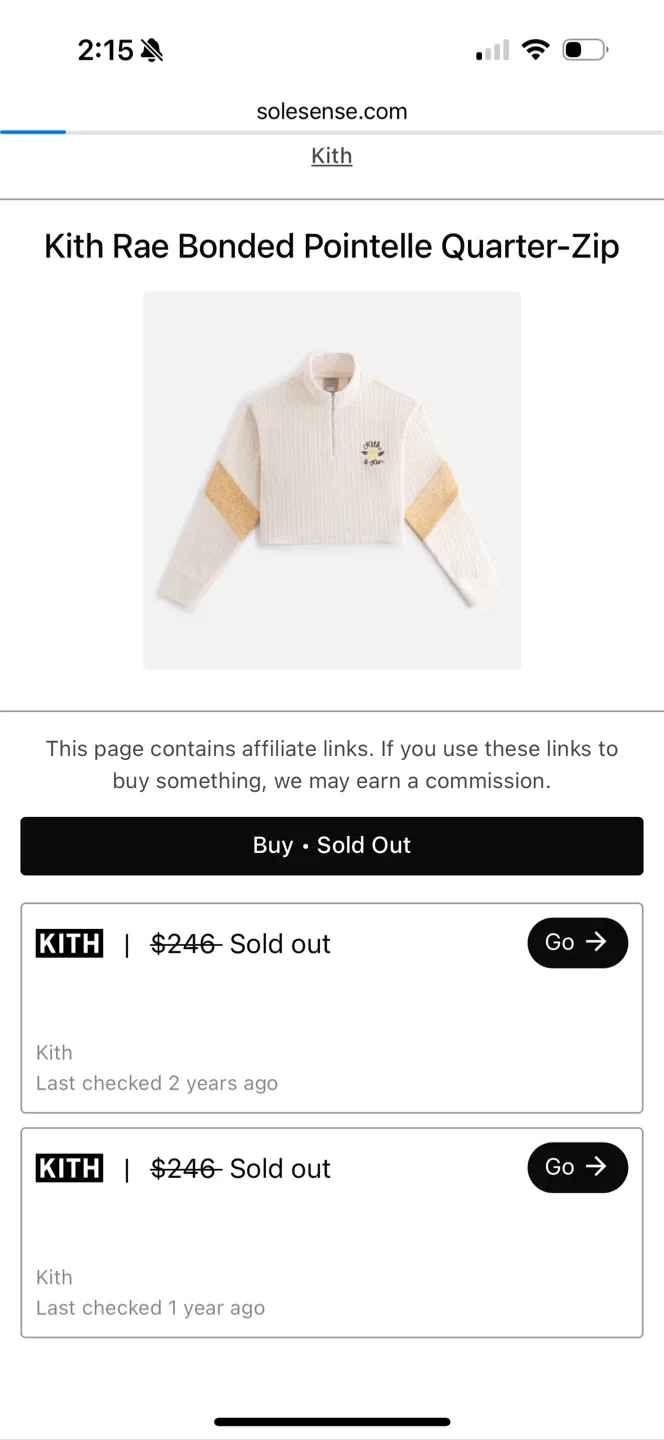Tap the first Go button for Kith
Screen dimensions: 664x1440
pyautogui.click(x=577, y=942)
